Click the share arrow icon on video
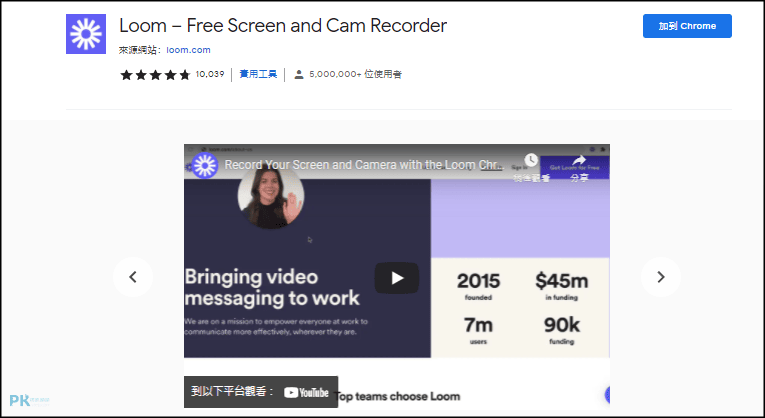Viewport: 765px width, 418px height. pyautogui.click(x=579, y=160)
